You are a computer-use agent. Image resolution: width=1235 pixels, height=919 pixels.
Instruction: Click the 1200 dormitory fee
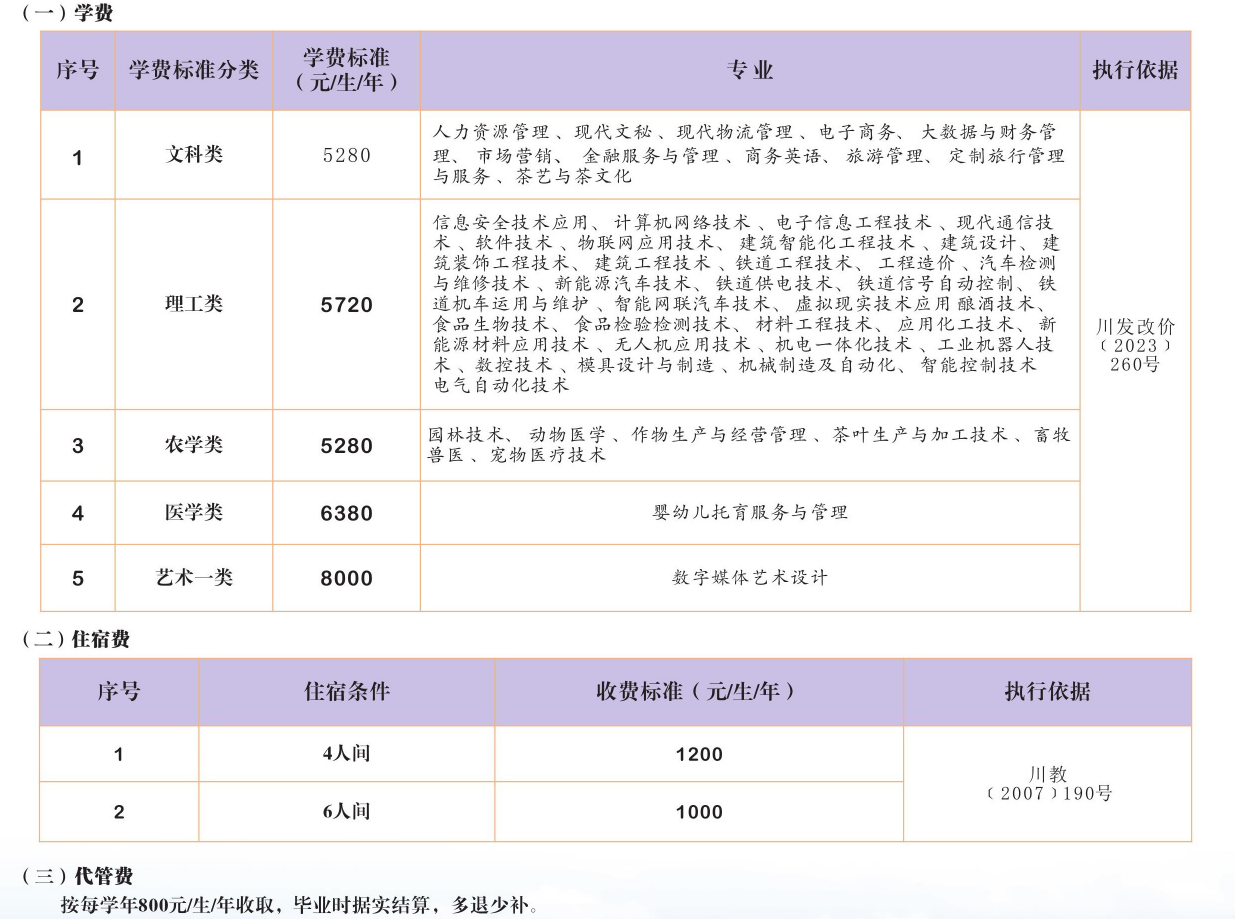698,754
